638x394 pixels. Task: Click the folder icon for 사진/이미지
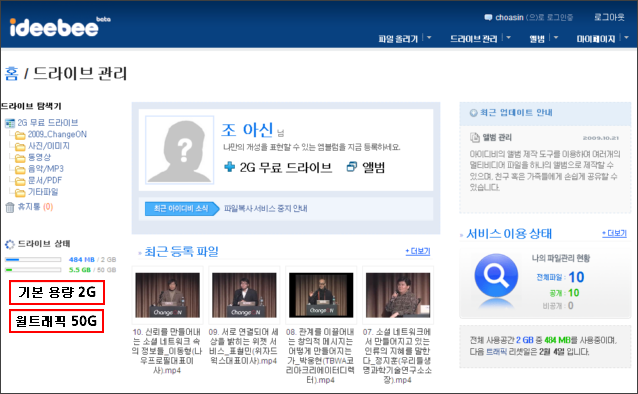20,147
